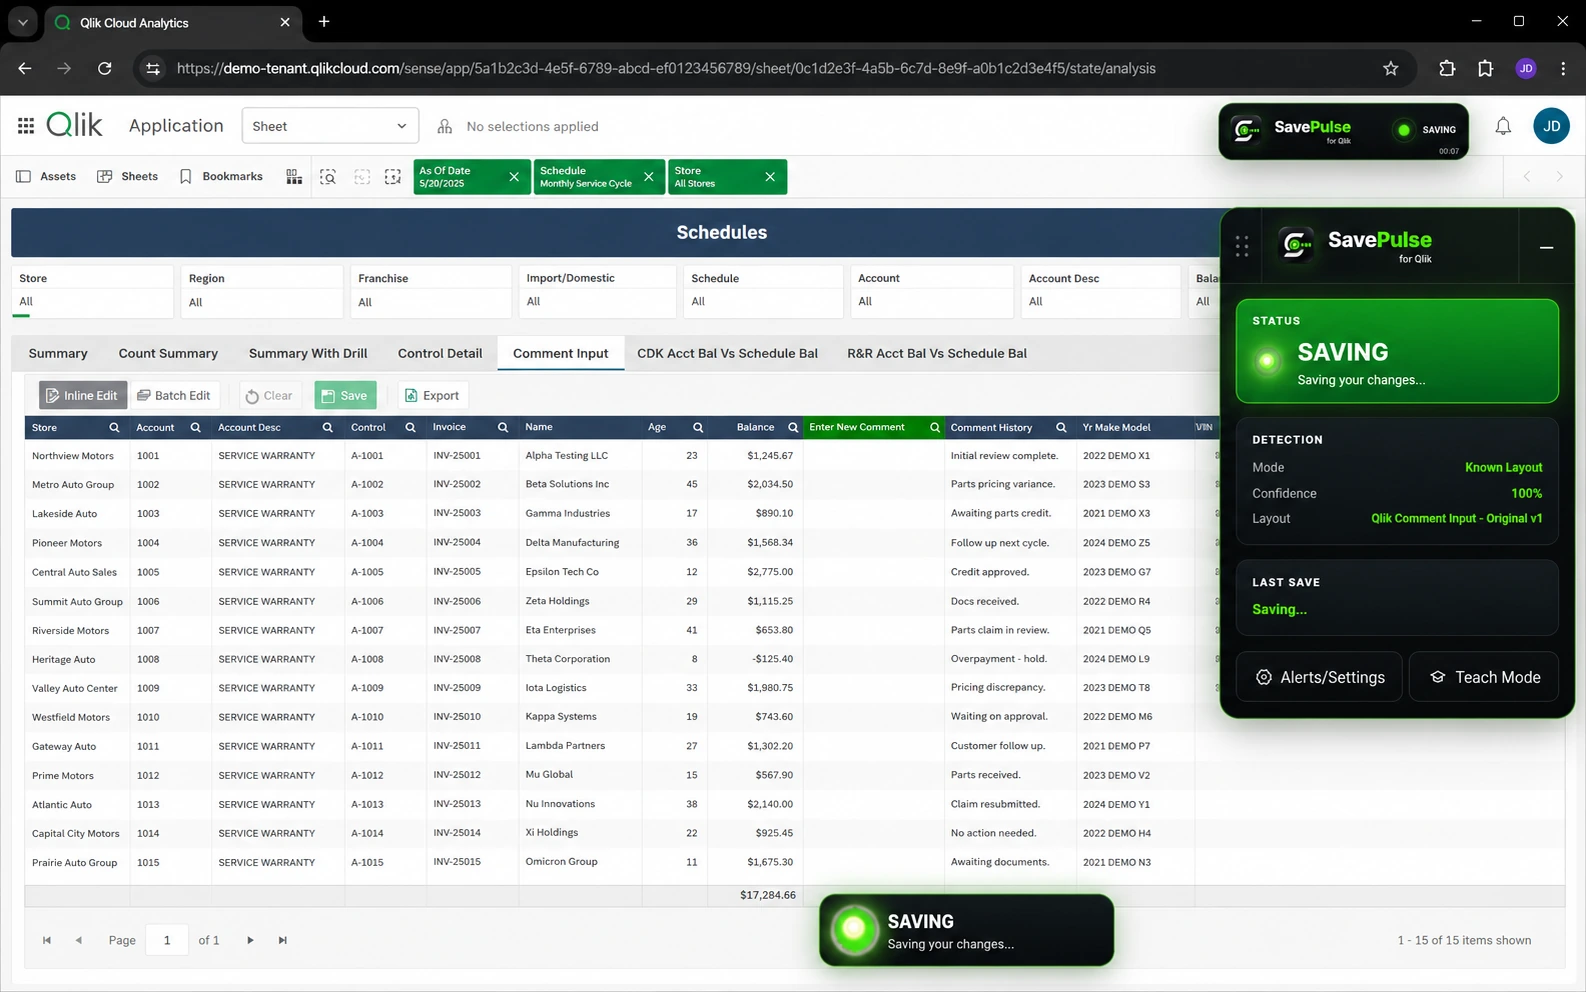Image resolution: width=1586 pixels, height=992 pixels.
Task: Open CDK Acct Bal Vs Schedule Bal tab
Action: coord(727,353)
